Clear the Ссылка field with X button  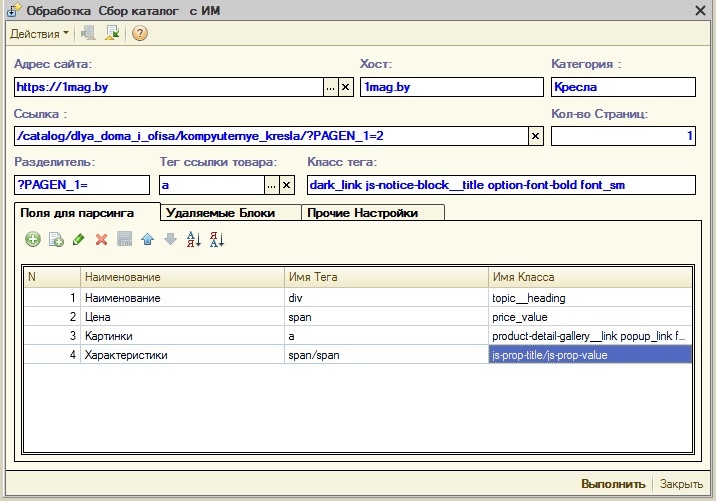click(536, 136)
